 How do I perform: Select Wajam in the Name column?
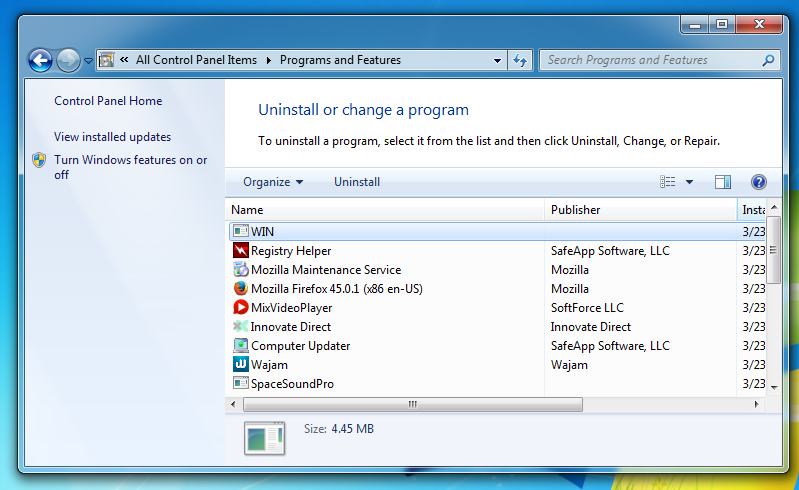click(270, 365)
